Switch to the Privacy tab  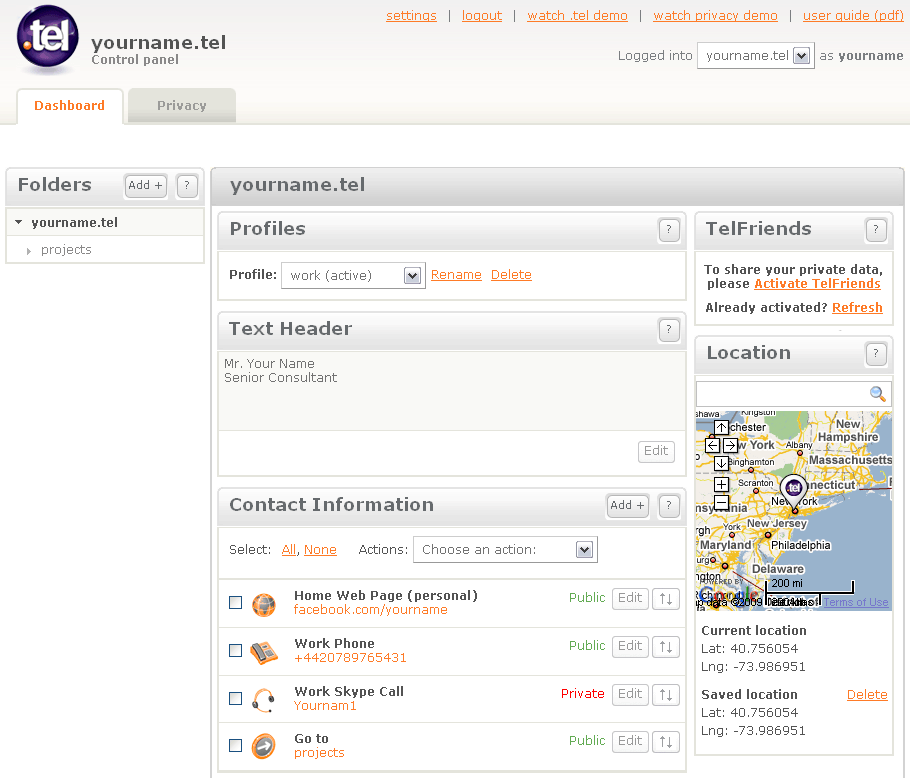coord(181,106)
